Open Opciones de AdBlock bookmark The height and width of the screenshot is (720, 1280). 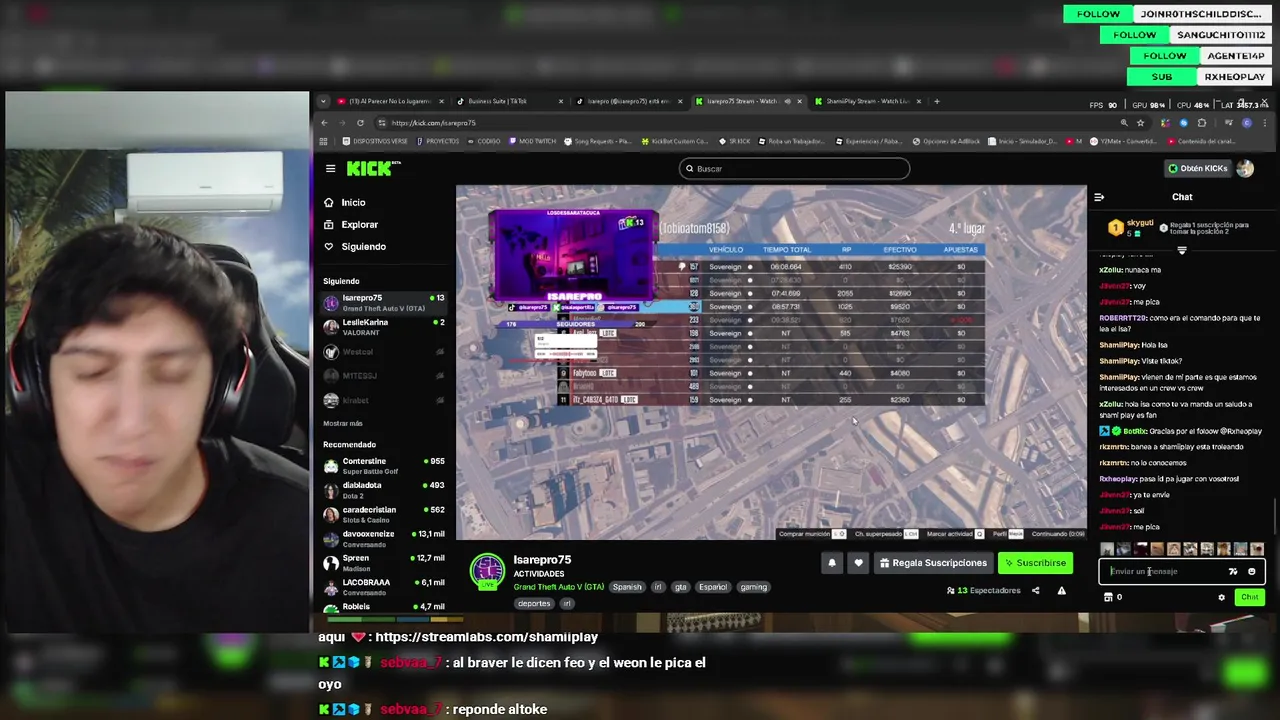click(x=948, y=141)
